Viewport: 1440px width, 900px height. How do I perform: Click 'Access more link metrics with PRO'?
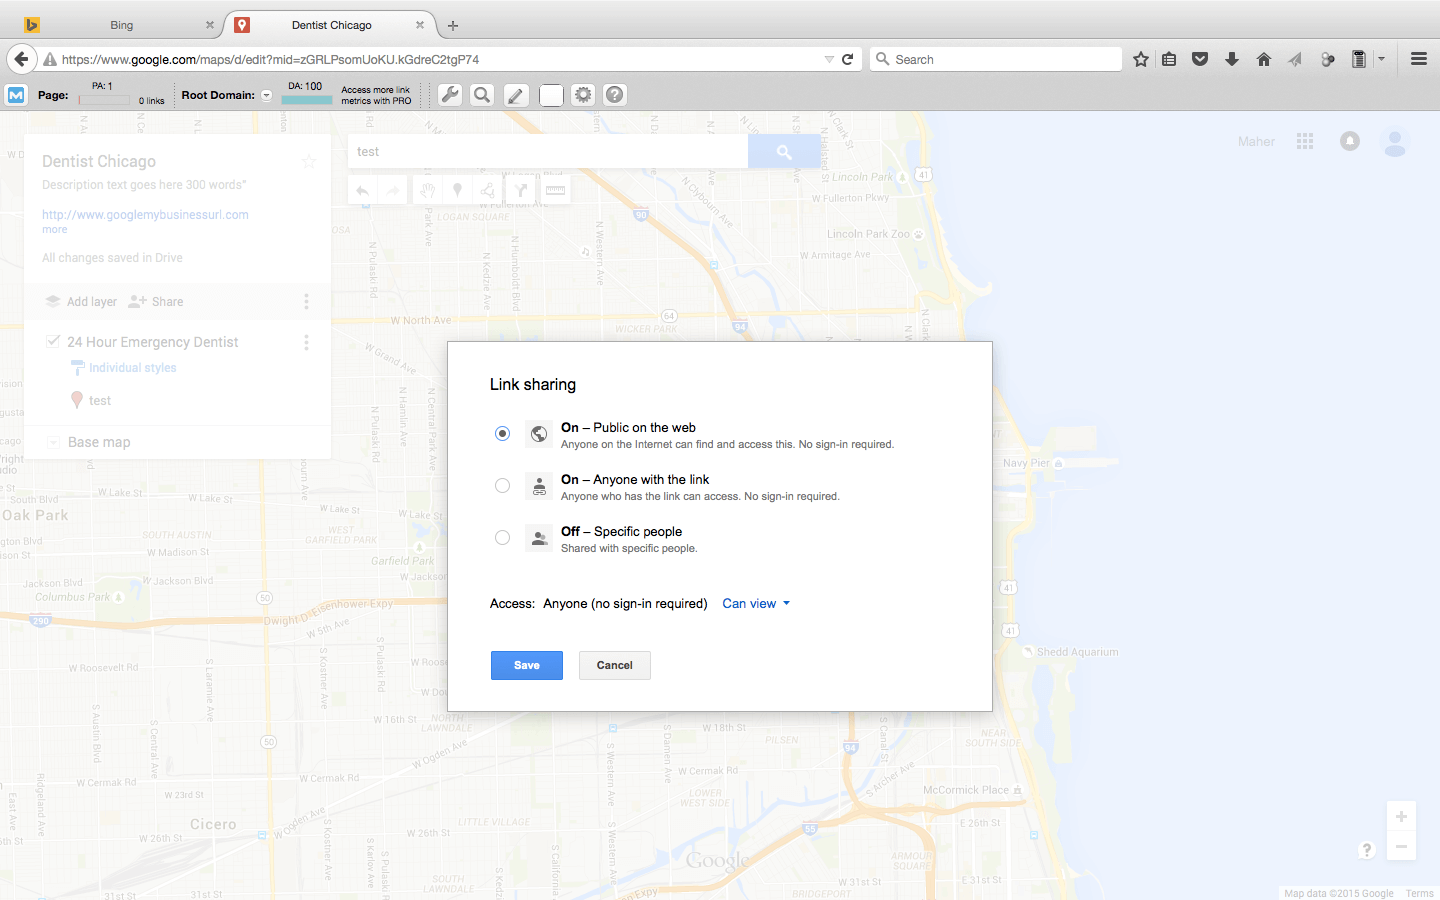click(376, 95)
